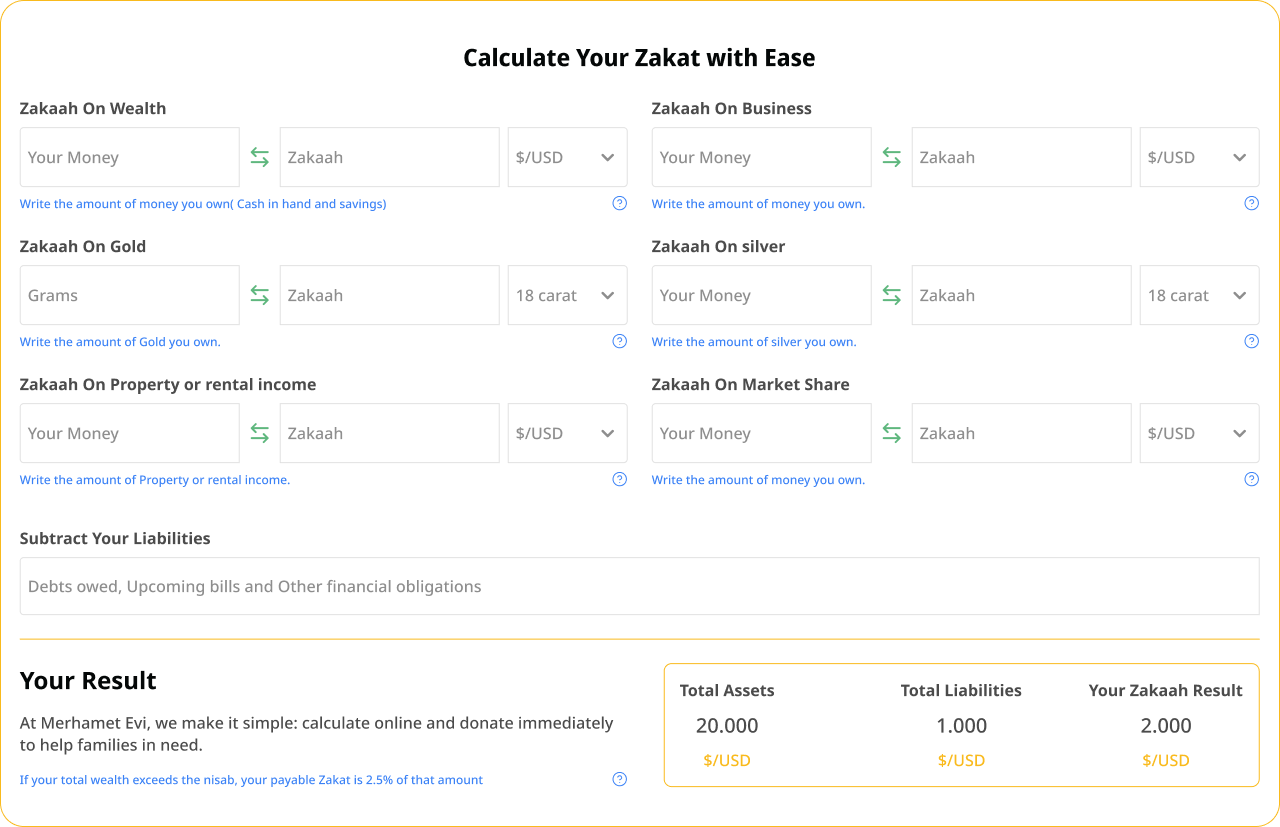Open the help icon for Zakaah On Gold

tap(620, 341)
